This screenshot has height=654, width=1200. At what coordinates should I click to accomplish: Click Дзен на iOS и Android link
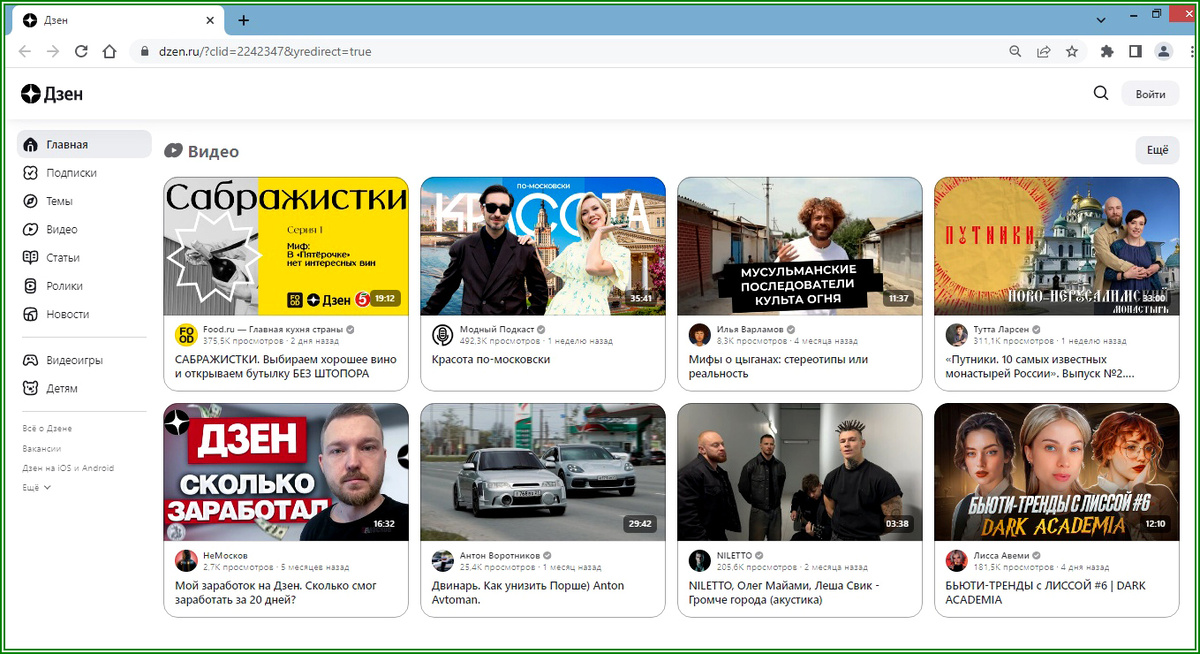point(68,468)
